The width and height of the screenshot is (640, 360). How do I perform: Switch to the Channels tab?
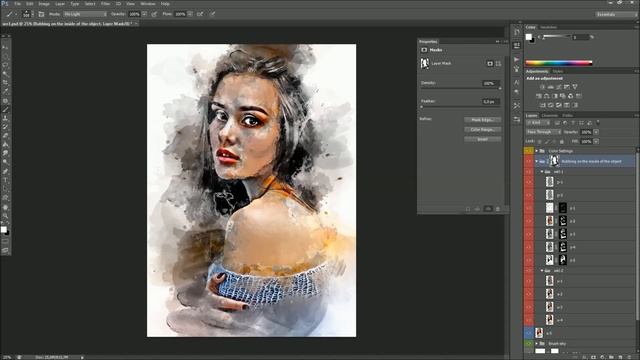pyautogui.click(x=549, y=116)
